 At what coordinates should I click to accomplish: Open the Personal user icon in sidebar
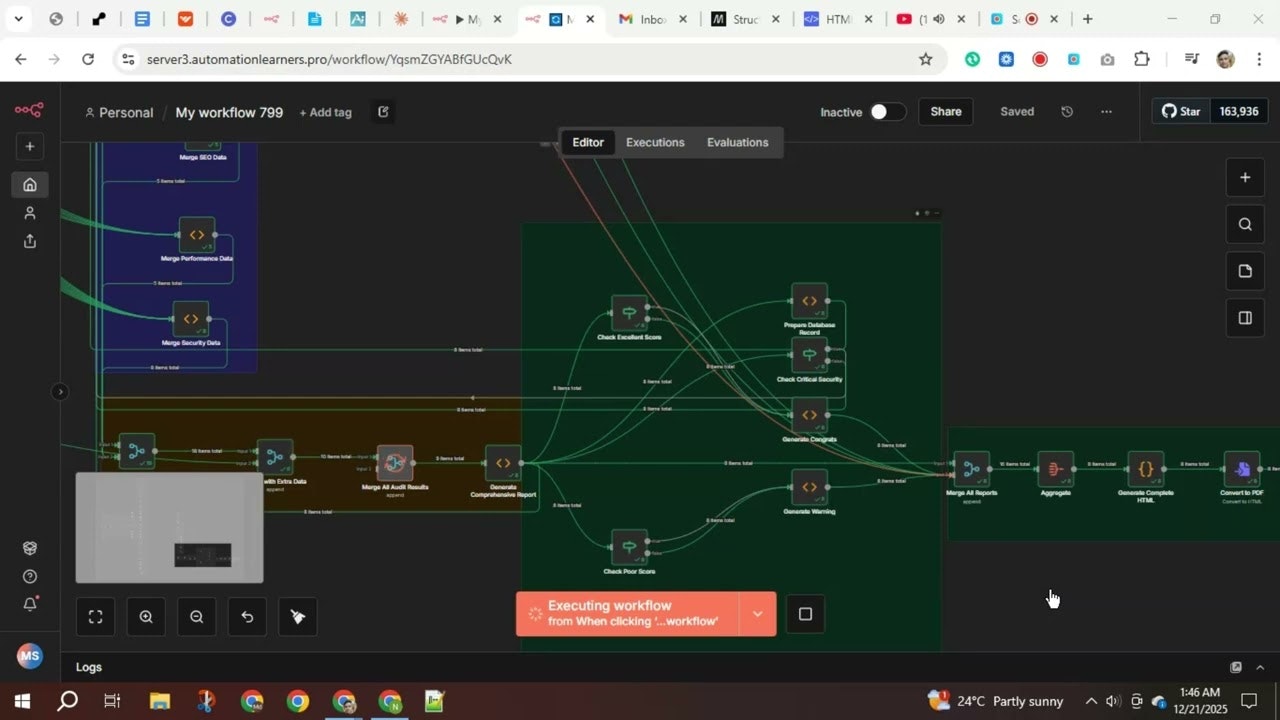click(x=30, y=213)
